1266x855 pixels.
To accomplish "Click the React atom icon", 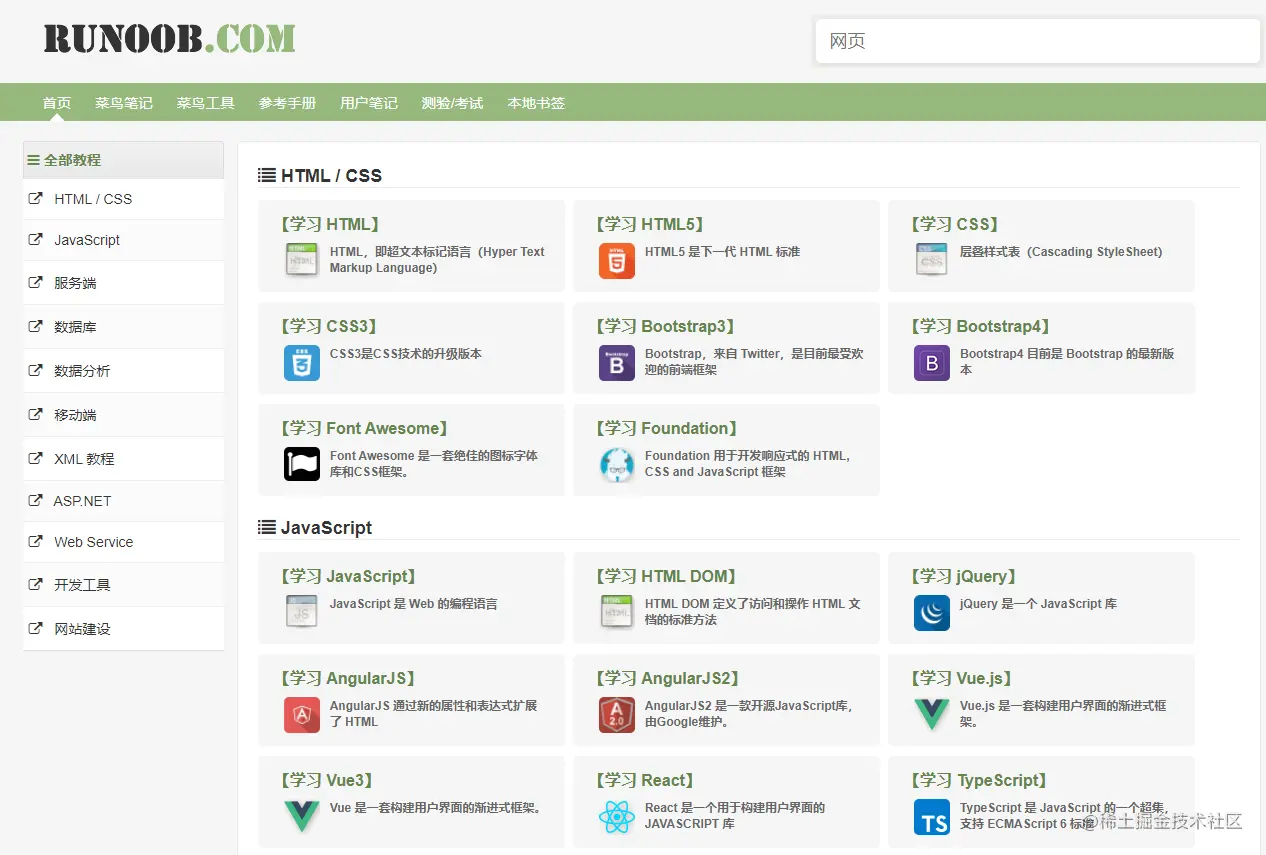I will pos(617,816).
